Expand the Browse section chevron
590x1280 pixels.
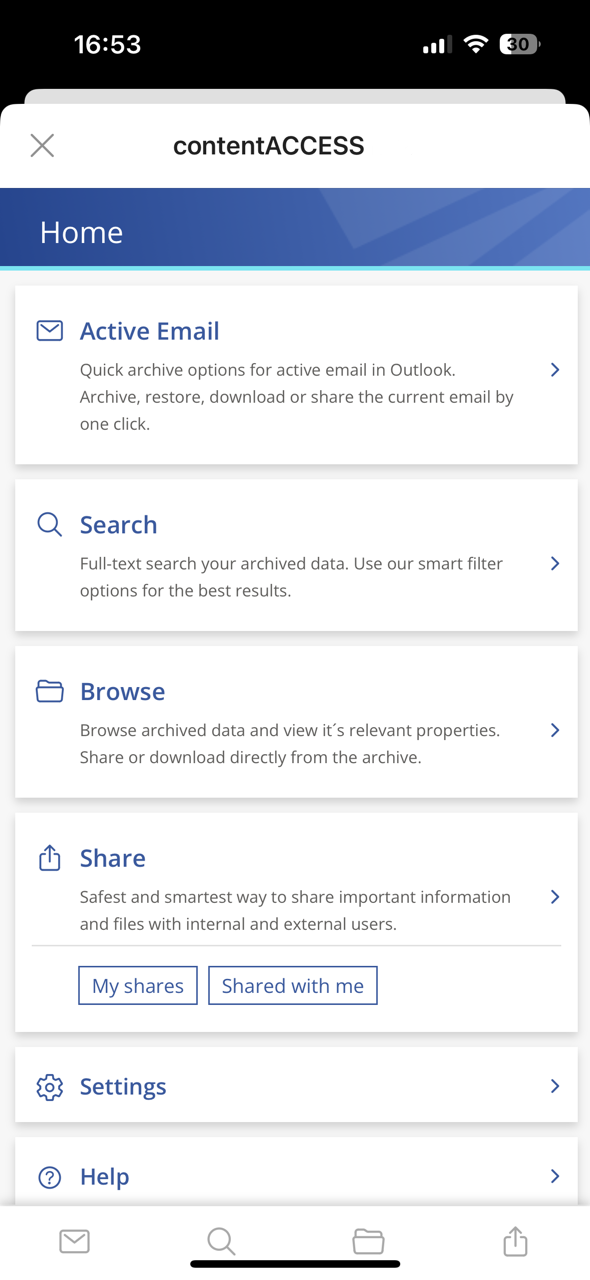coord(555,730)
